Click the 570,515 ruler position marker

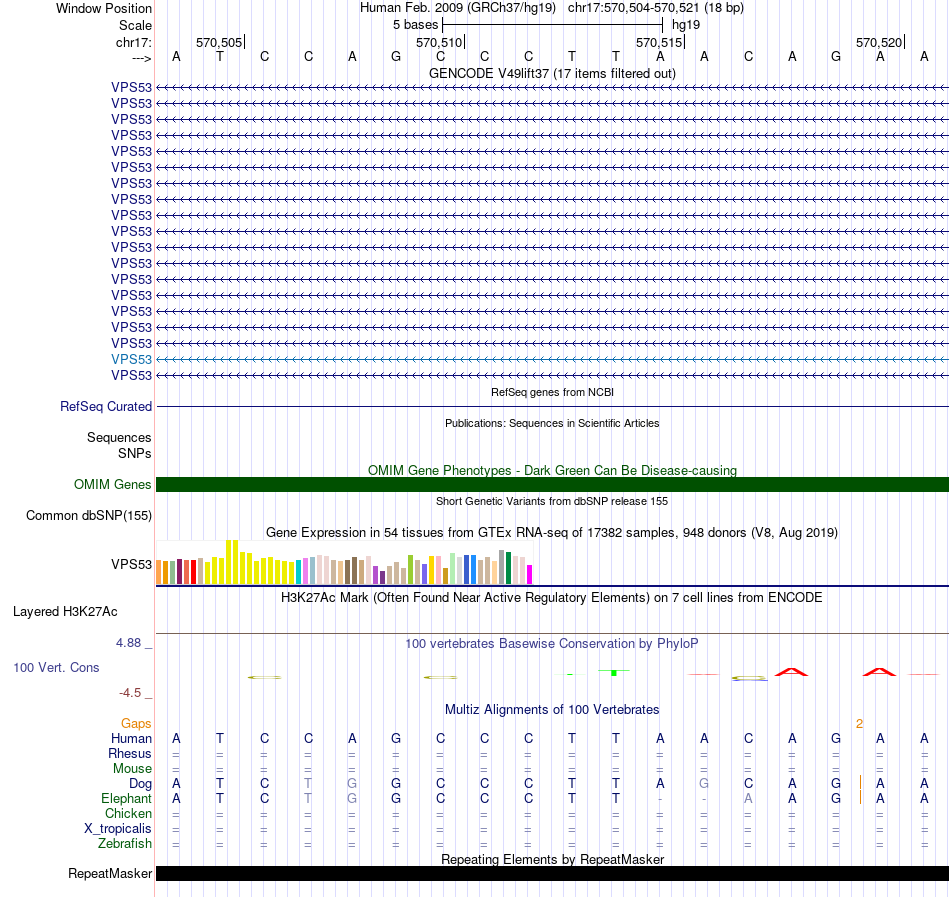point(659,42)
